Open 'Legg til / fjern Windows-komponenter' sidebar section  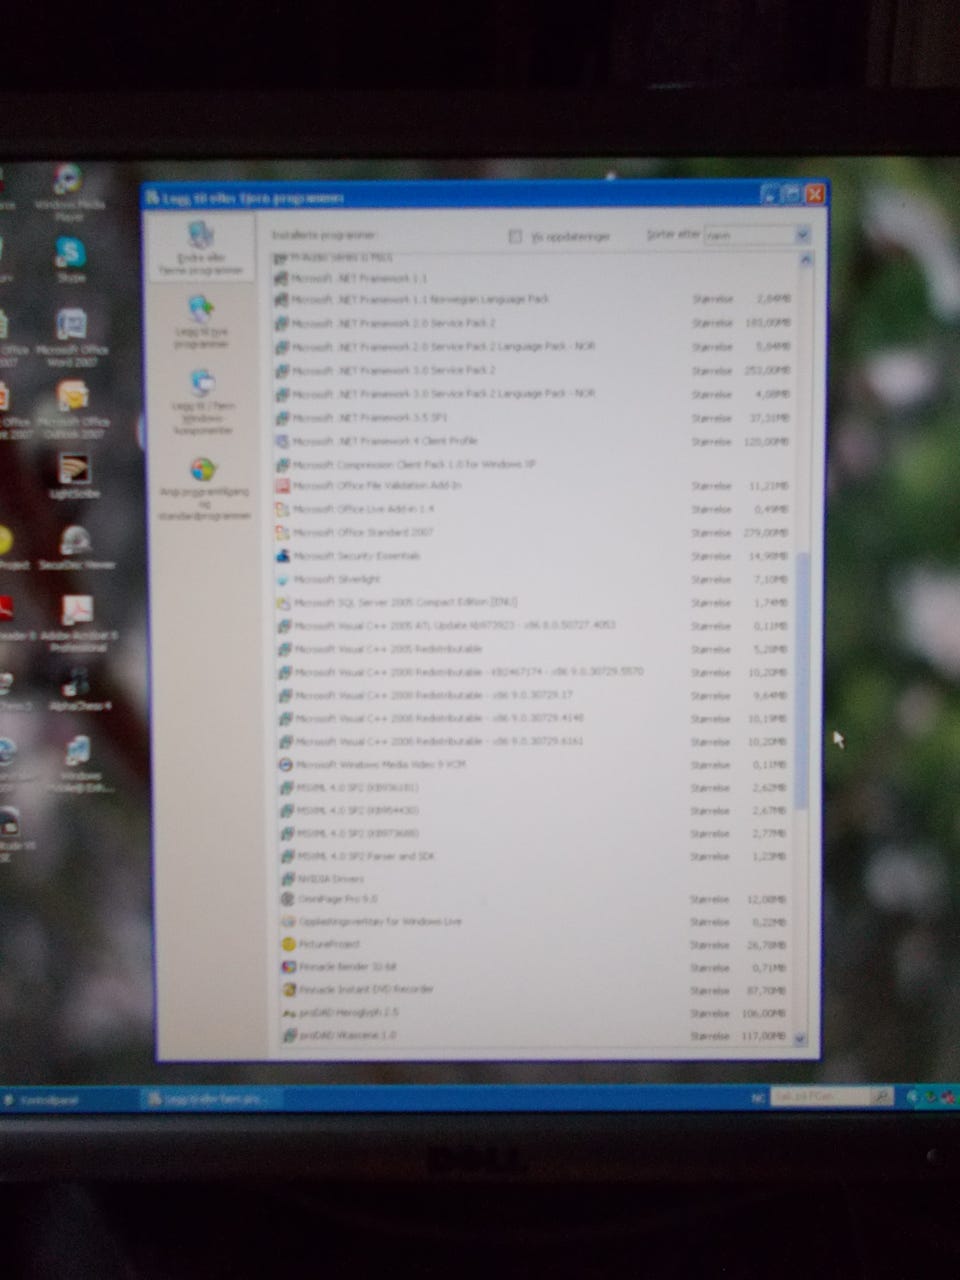[202, 403]
